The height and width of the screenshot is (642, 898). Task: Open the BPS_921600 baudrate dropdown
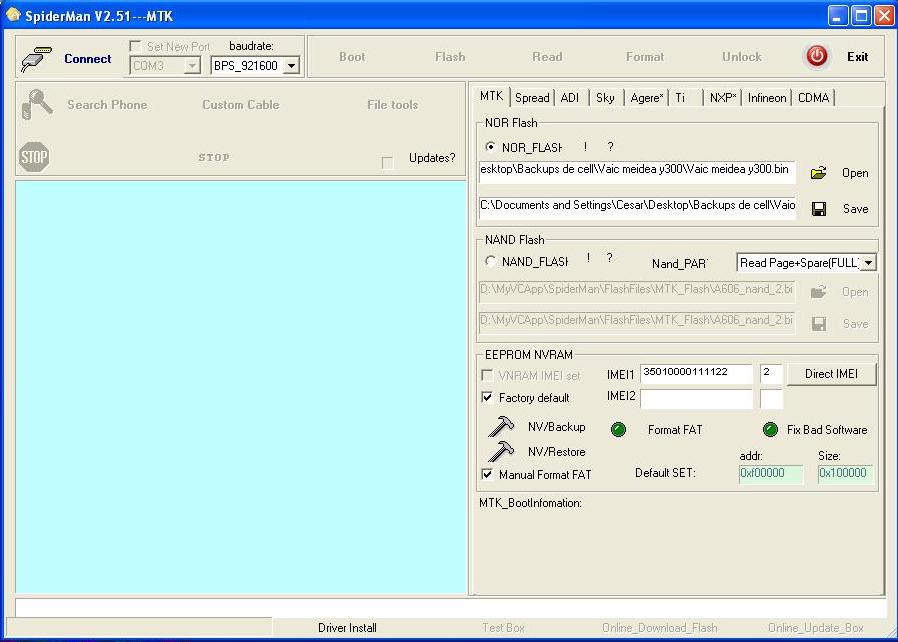point(292,66)
